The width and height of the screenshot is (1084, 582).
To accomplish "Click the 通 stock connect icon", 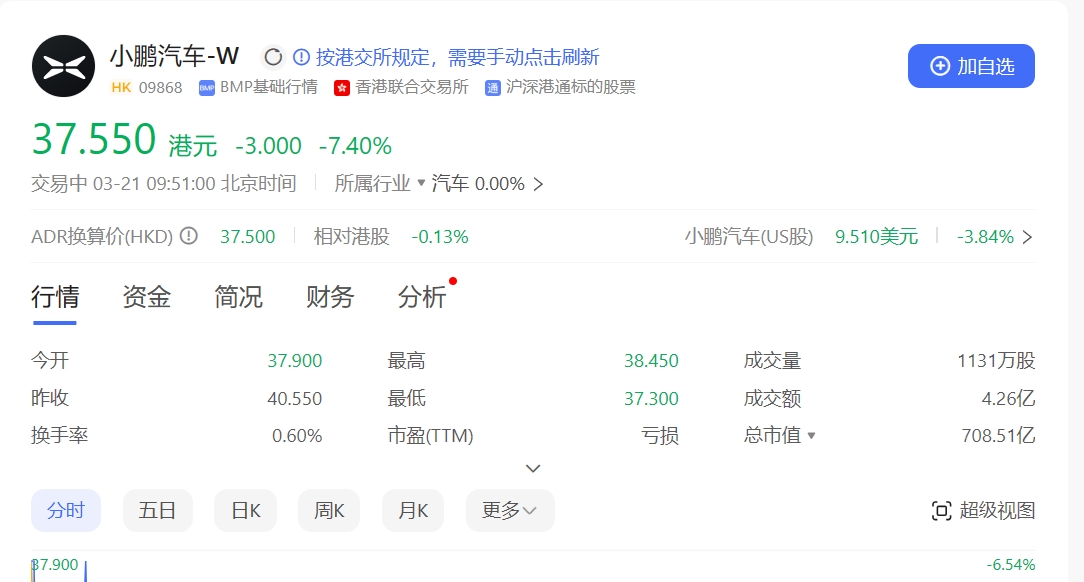I will tap(492, 88).
